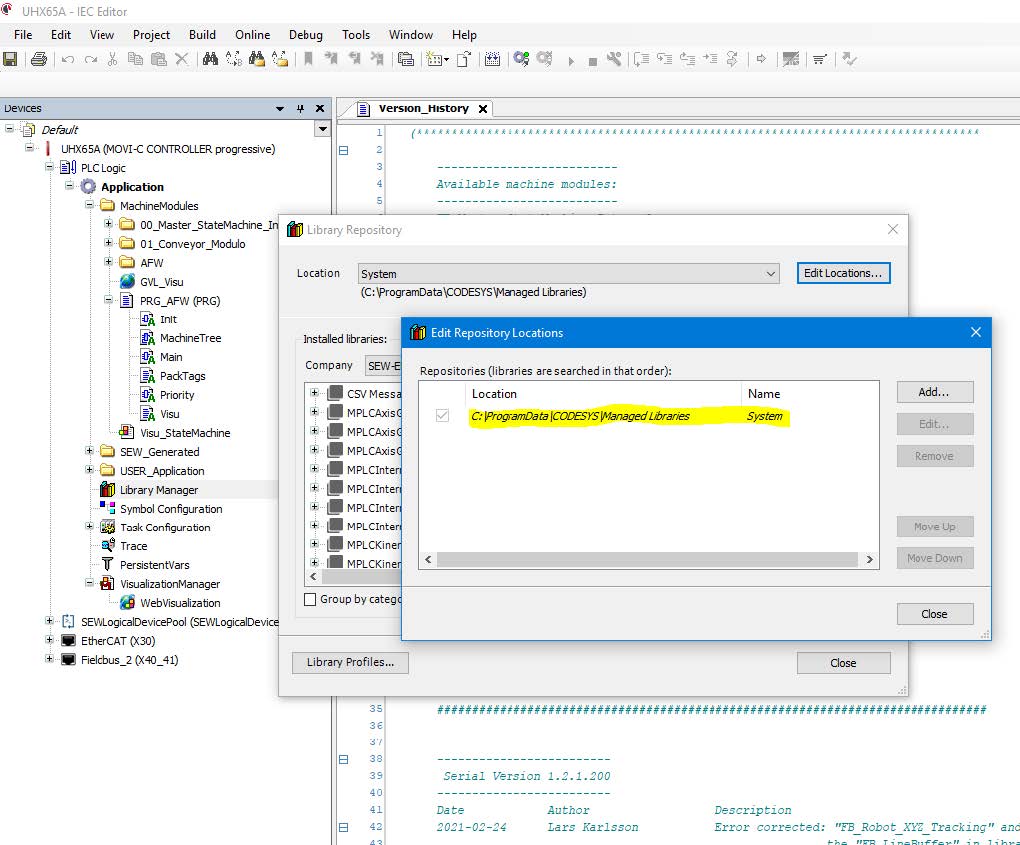The image size is (1020, 845).
Task: Click the Library Profiles... button
Action: [x=350, y=662]
